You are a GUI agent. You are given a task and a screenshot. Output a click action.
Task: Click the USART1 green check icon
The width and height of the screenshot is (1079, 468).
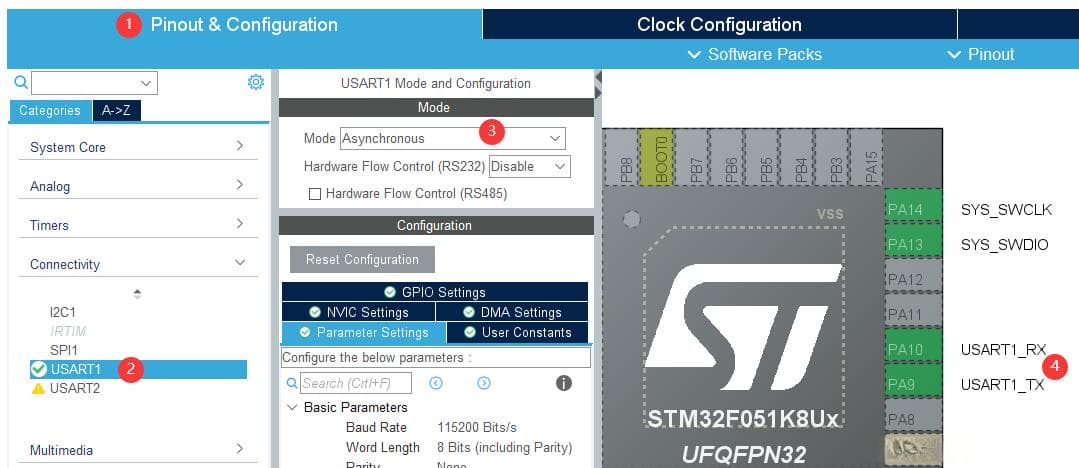[x=39, y=370]
